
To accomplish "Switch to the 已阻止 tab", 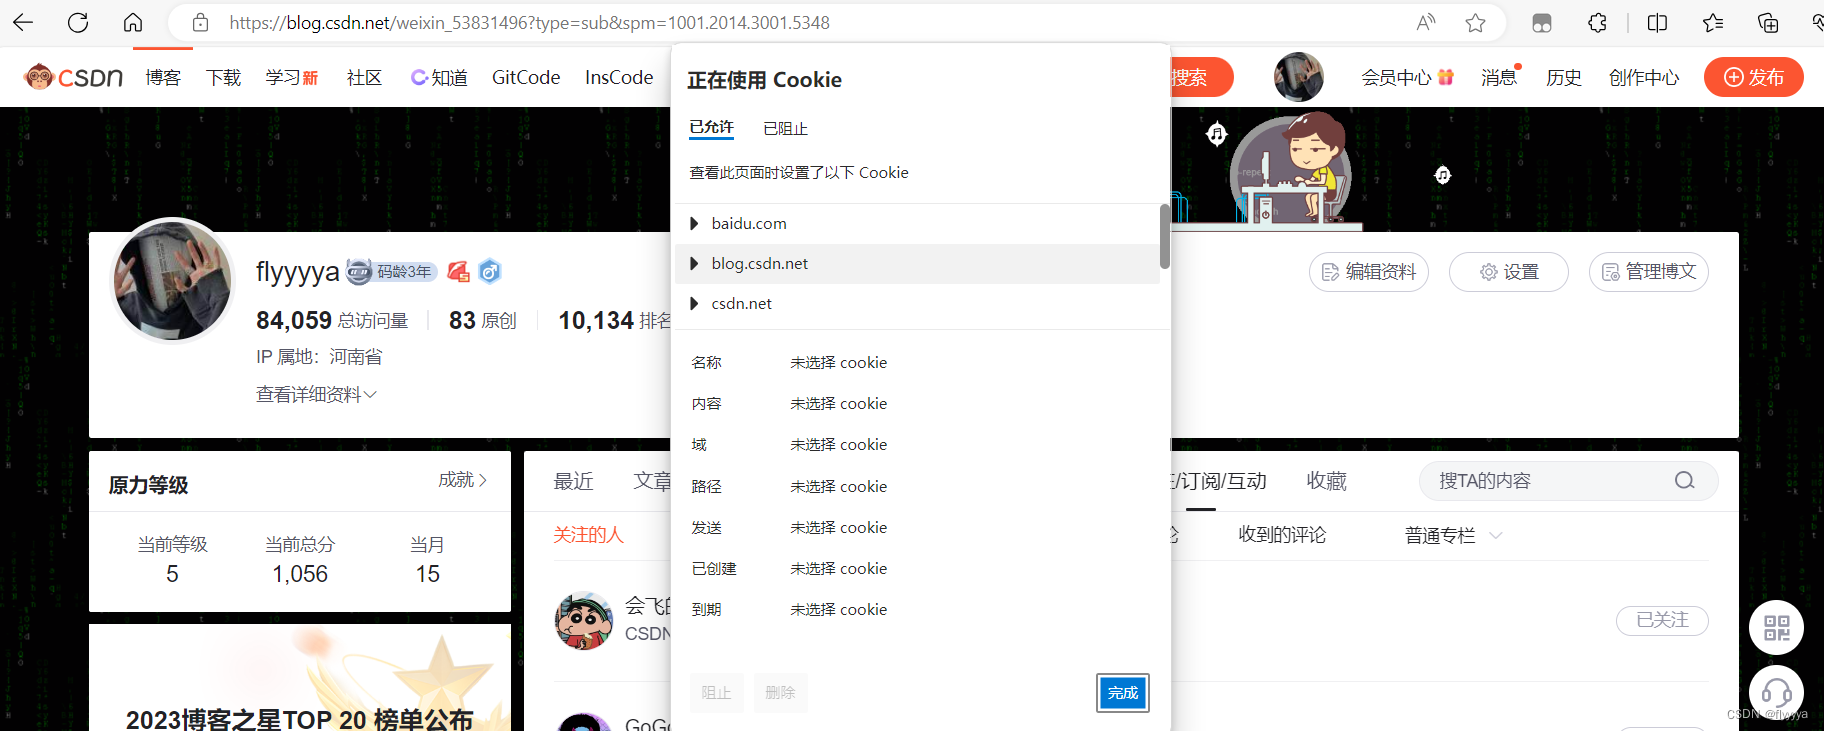I will [785, 129].
